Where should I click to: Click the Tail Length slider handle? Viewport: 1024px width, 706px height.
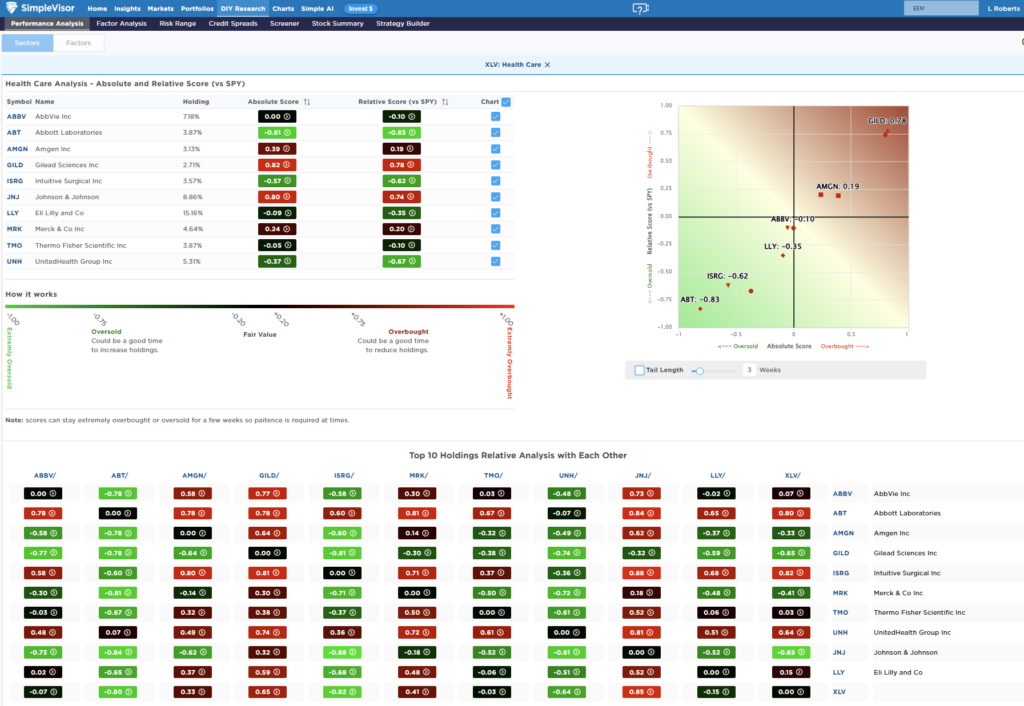click(699, 370)
